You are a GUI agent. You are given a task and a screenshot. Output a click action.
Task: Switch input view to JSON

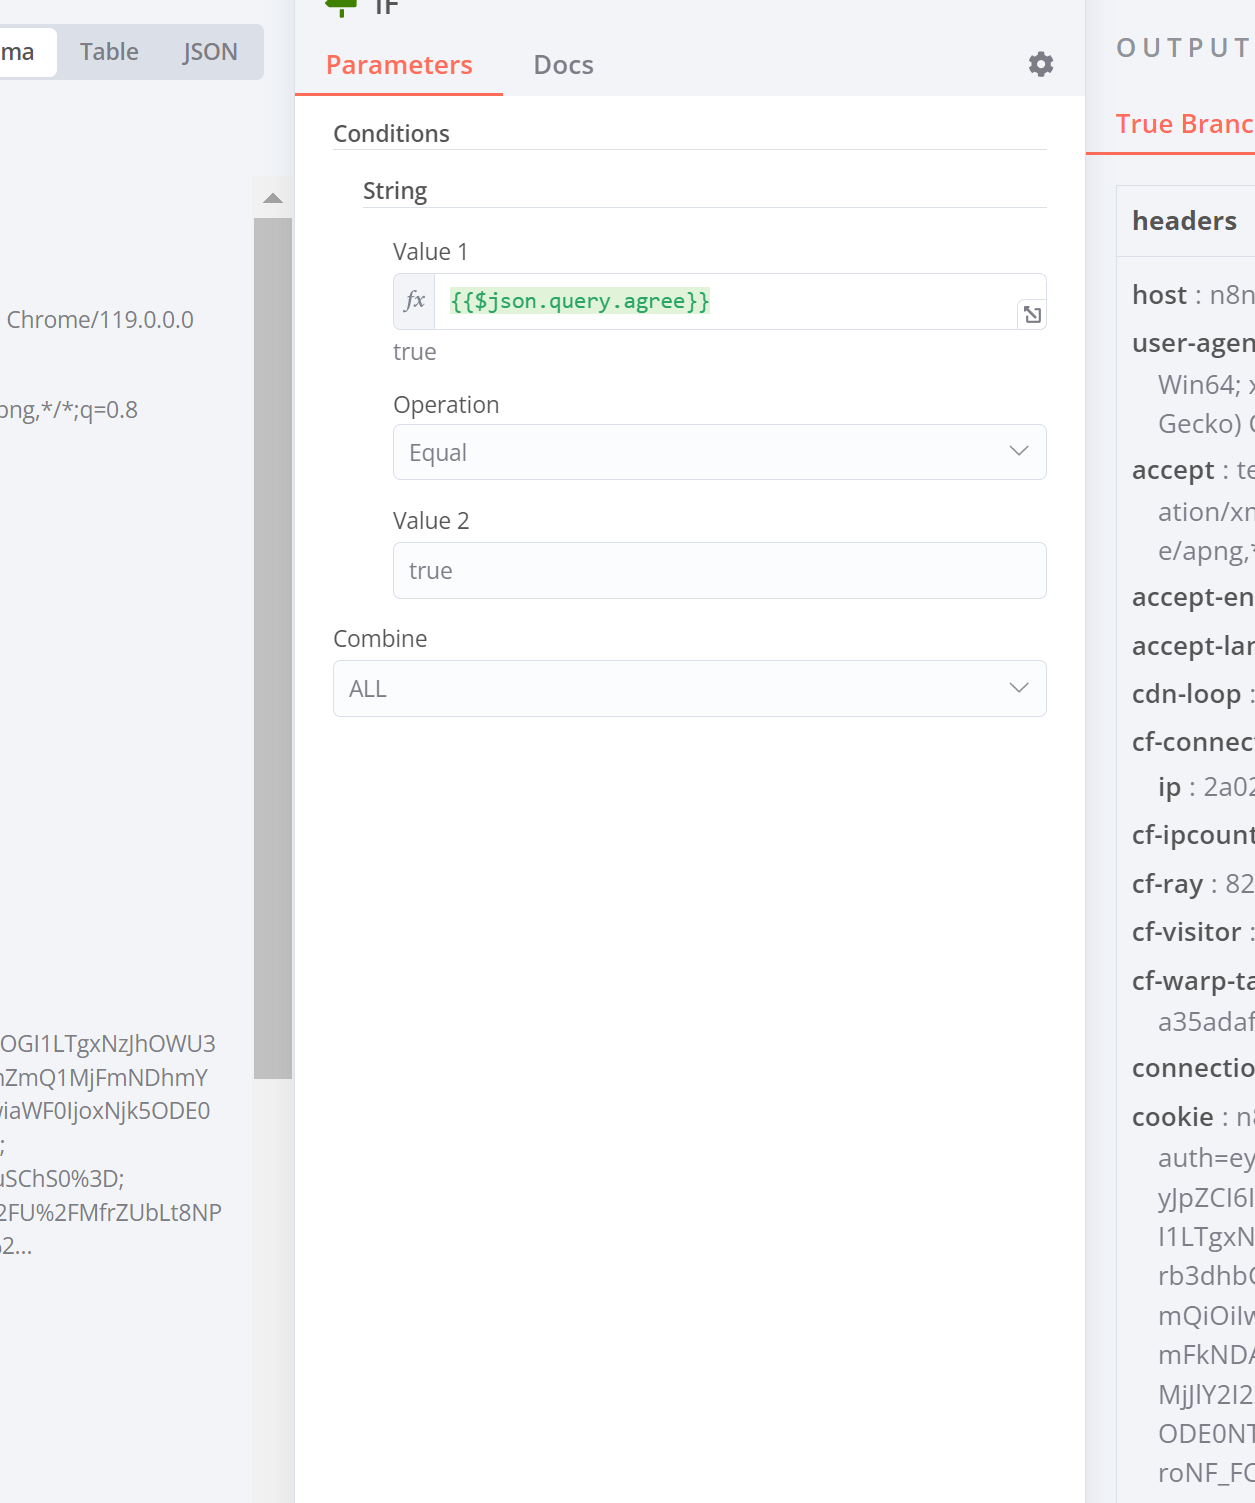(x=210, y=52)
